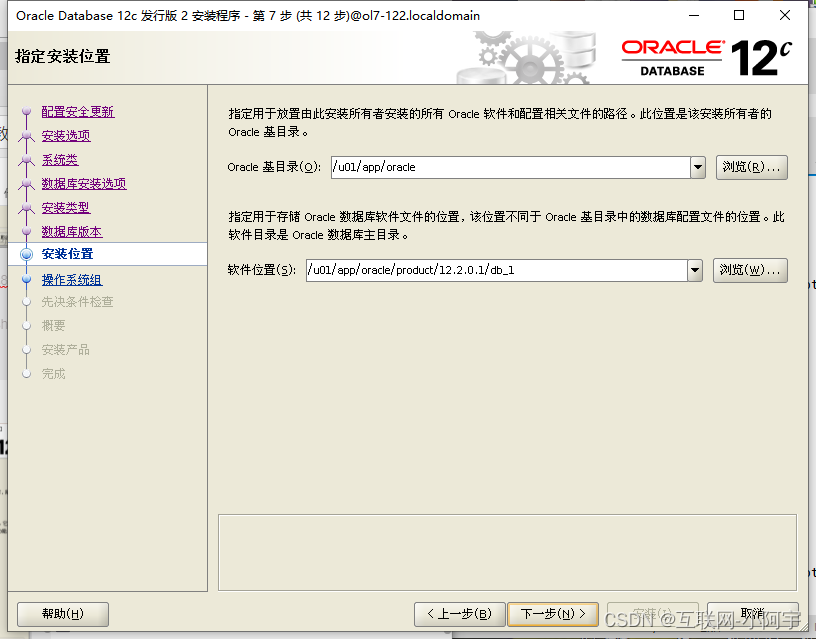The image size is (816, 639).
Task: Click the 完成 step label
Action: pyautogui.click(x=54, y=374)
